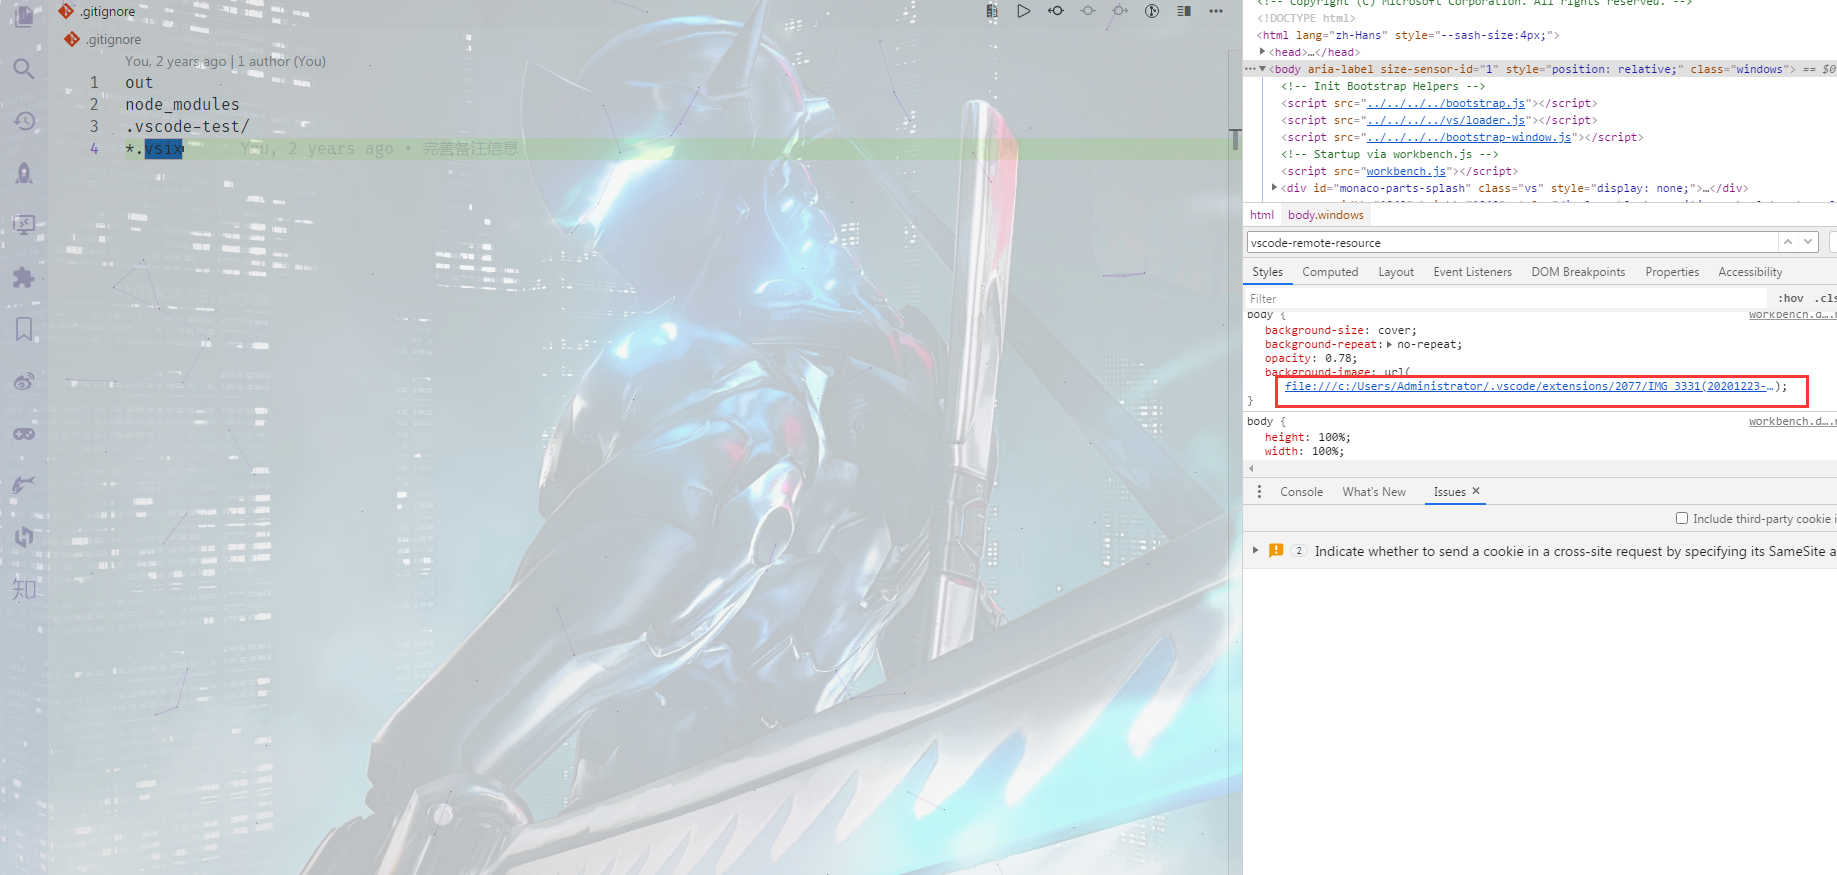Go to previous change commit icon

pyautogui.click(x=1056, y=11)
